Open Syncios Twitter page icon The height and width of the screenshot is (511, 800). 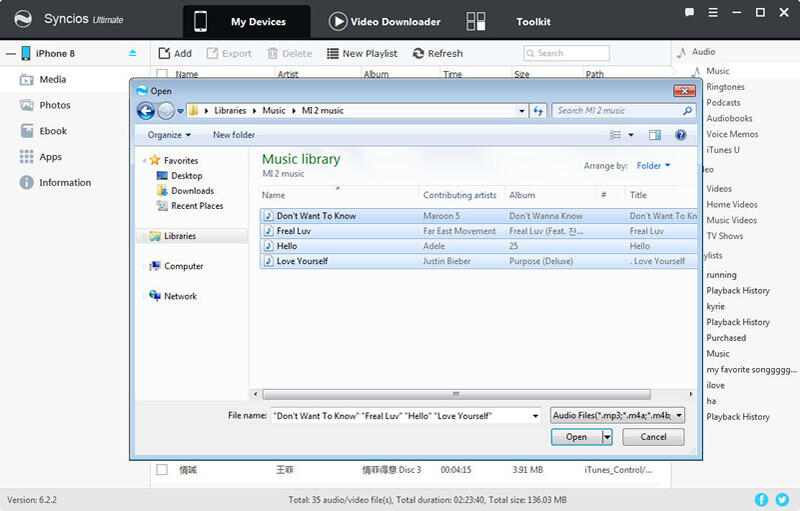coord(782,500)
